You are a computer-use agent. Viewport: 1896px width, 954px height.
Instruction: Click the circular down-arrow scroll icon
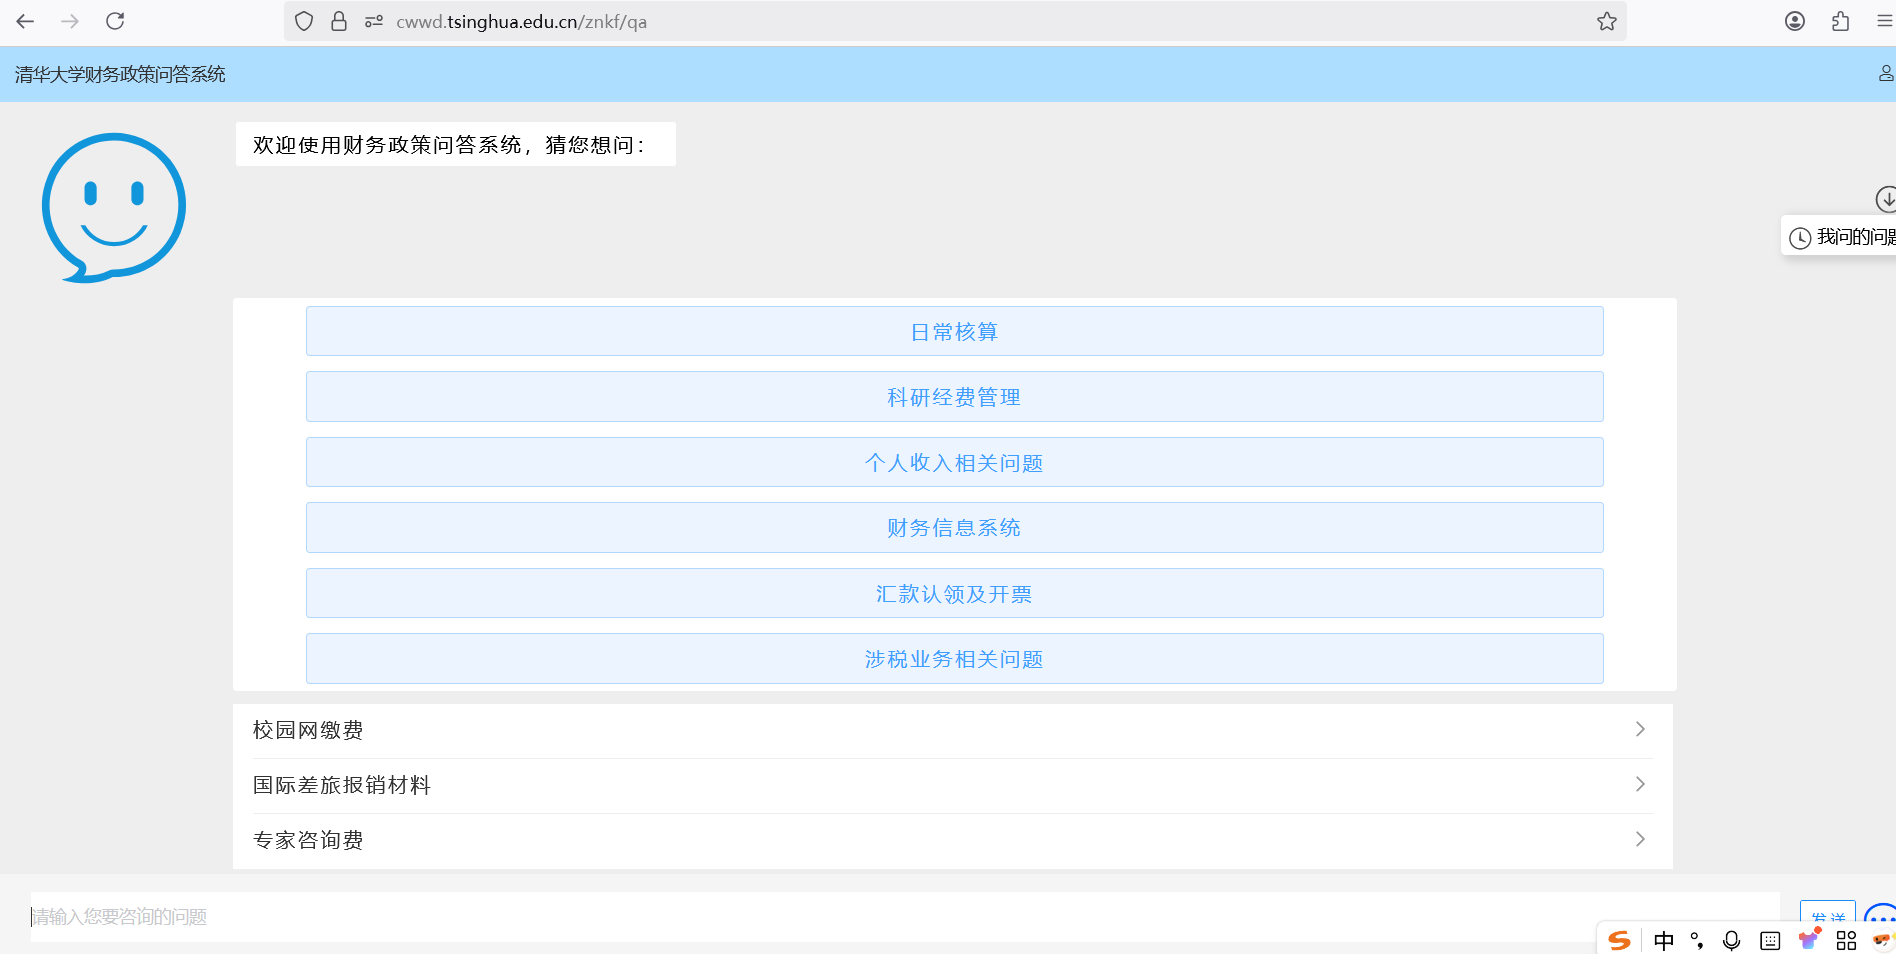[x=1885, y=199]
